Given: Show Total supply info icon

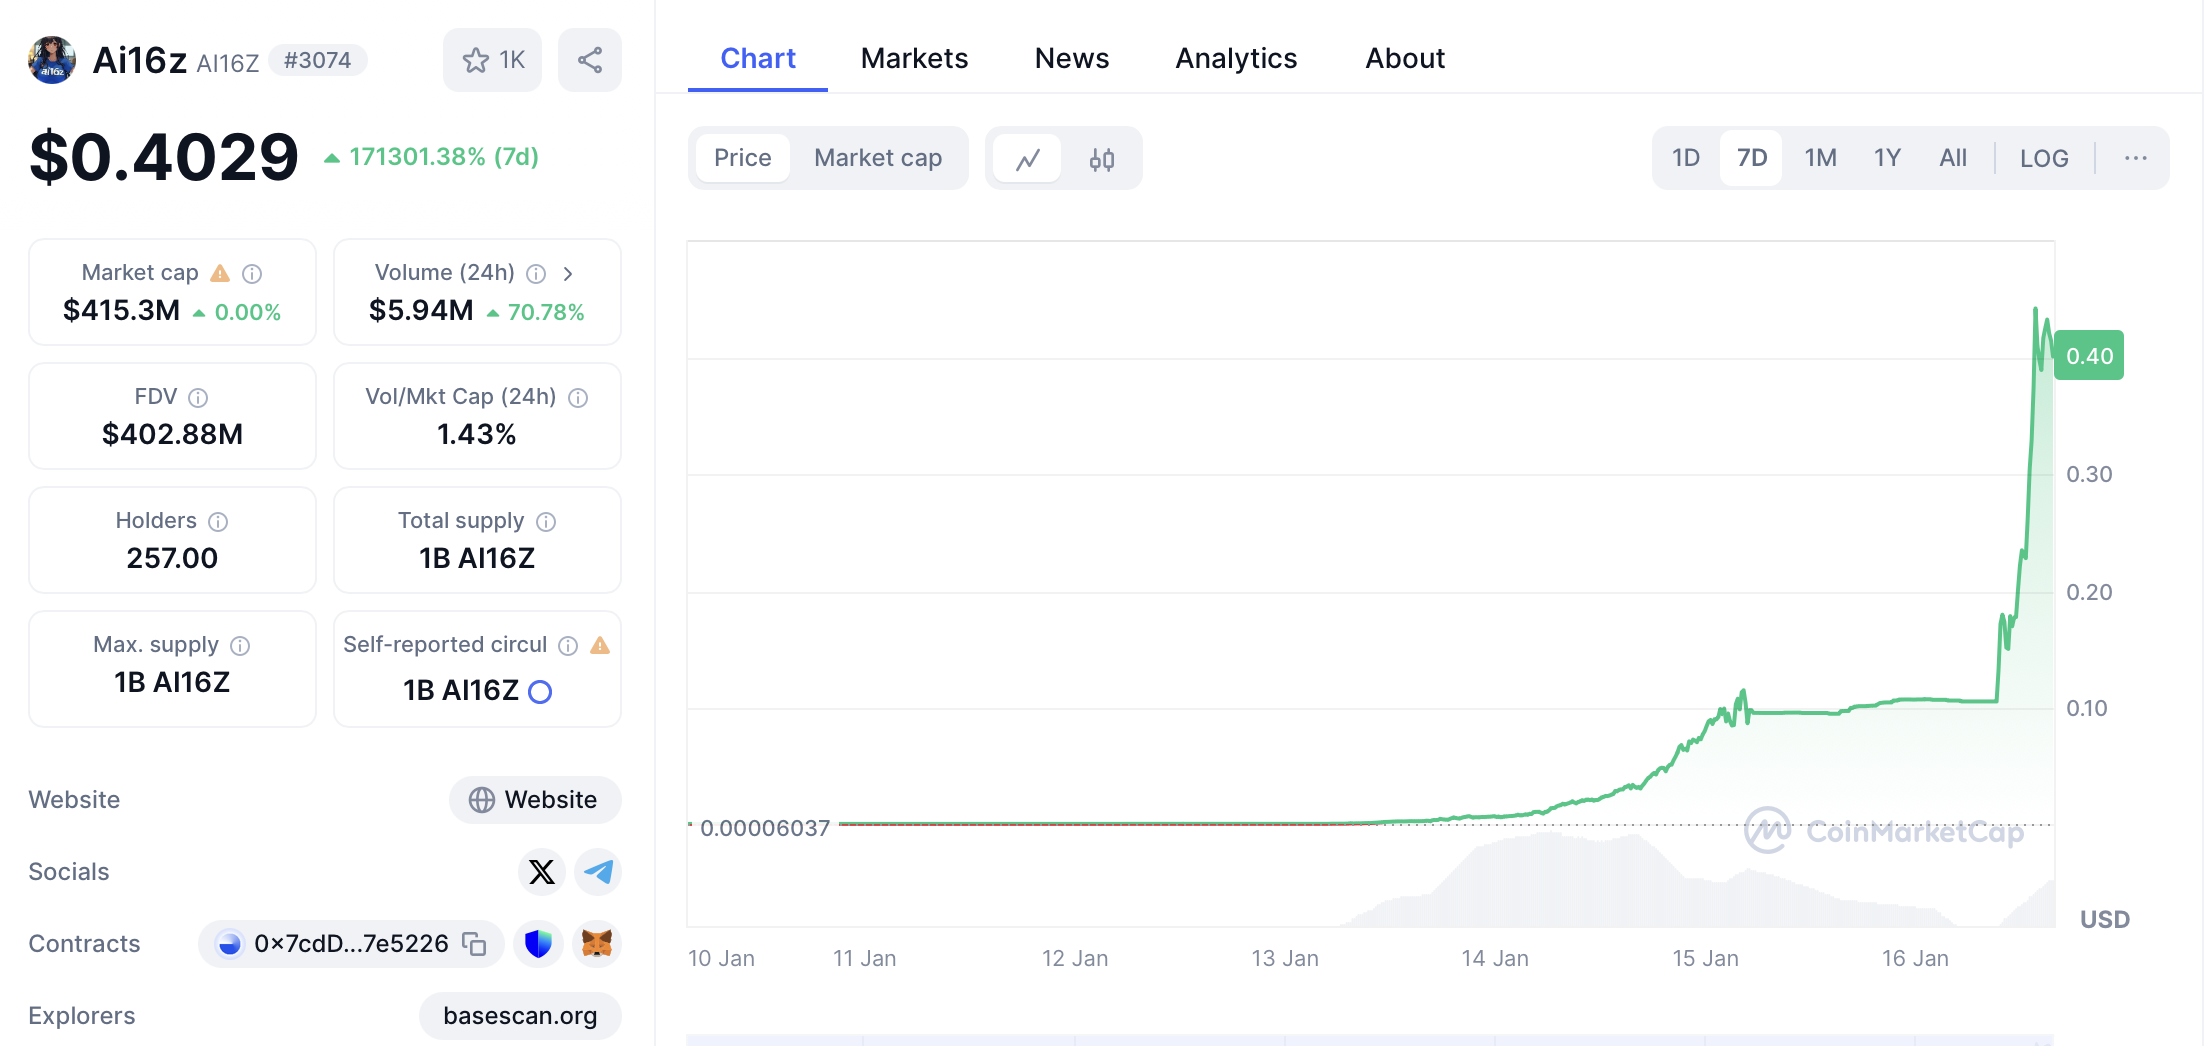Looking at the screenshot, I should click(x=546, y=521).
